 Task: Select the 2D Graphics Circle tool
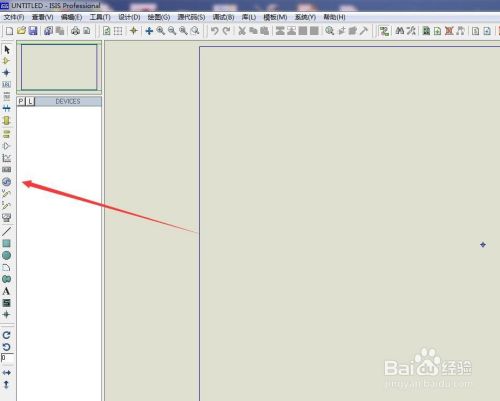tap(6, 255)
